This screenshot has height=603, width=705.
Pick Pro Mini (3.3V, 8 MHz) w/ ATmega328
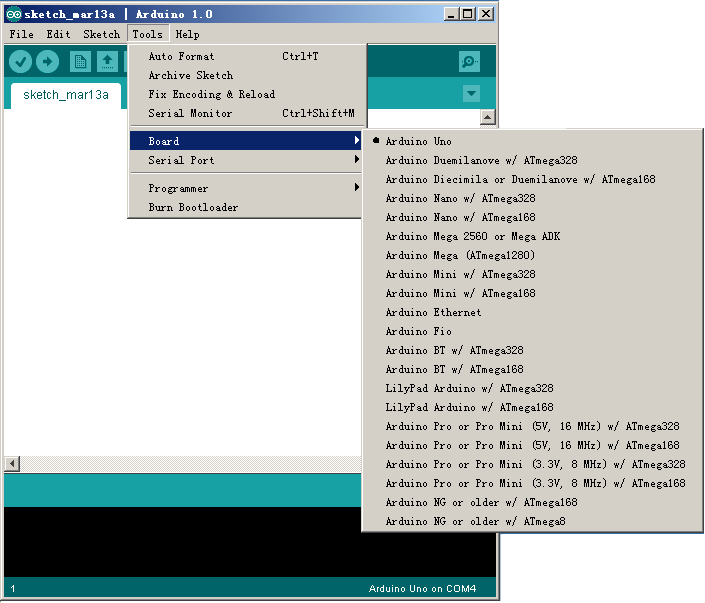pos(532,464)
